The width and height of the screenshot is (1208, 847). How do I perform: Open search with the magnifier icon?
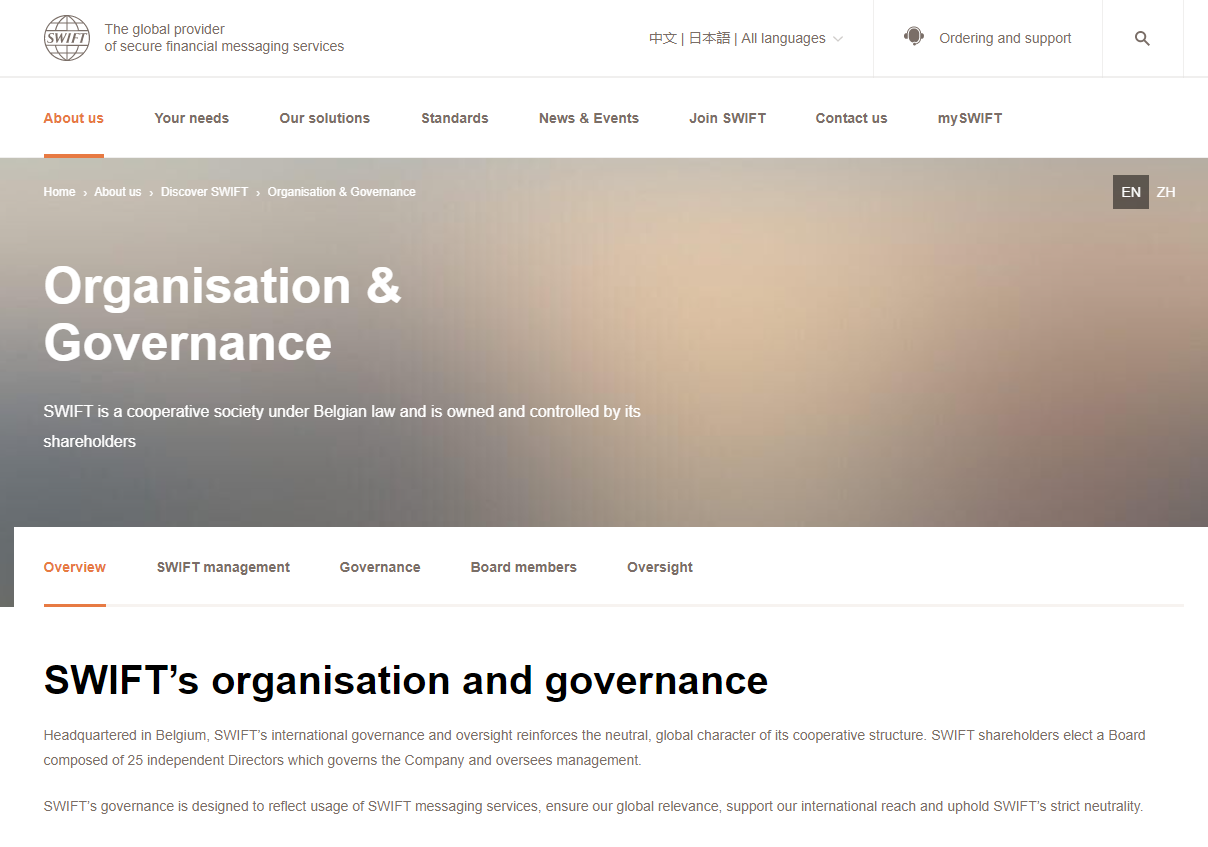(x=1142, y=39)
